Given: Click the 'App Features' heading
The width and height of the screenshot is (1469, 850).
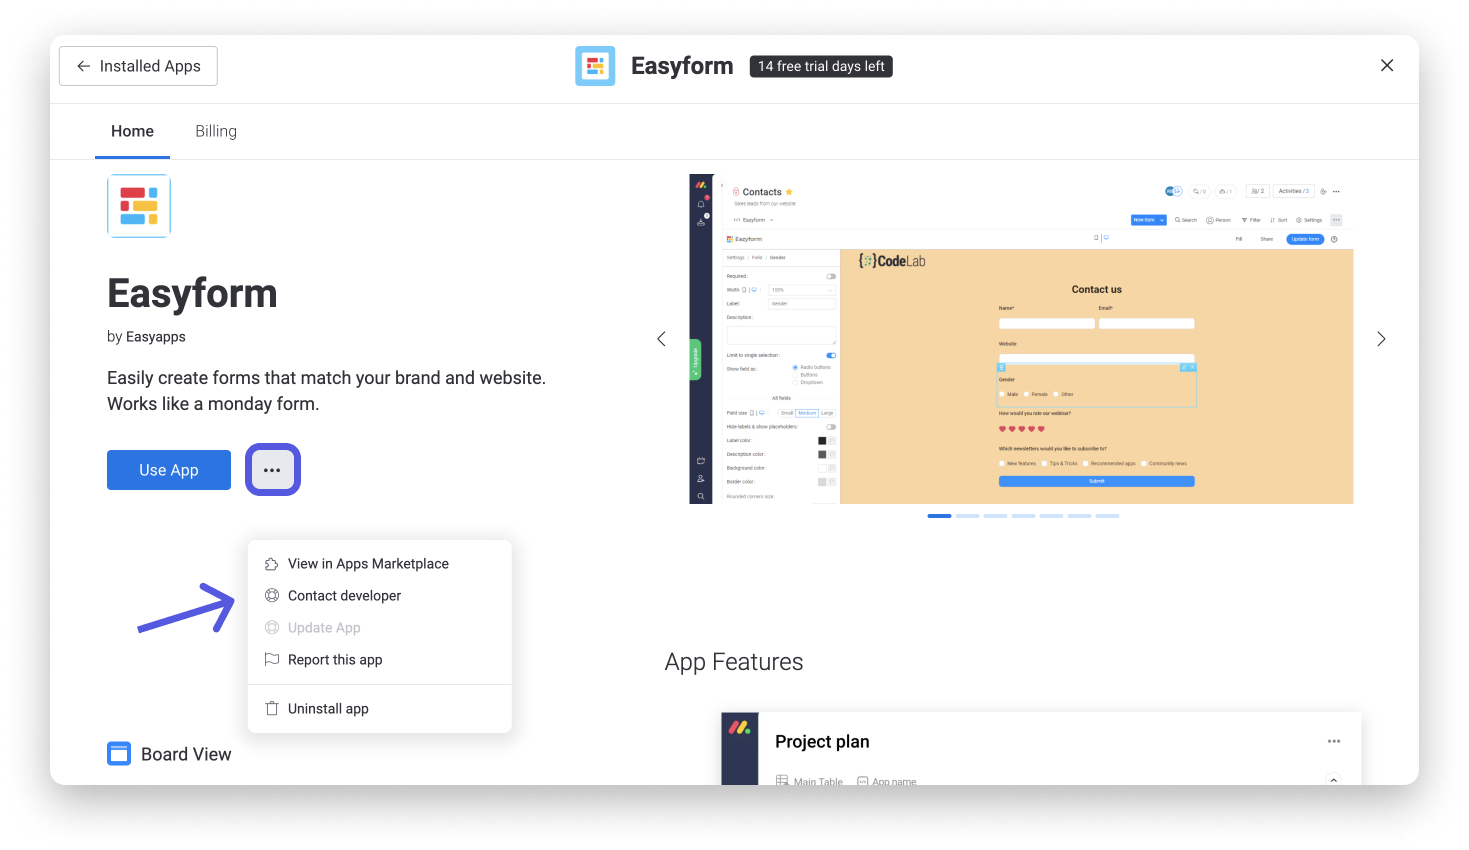Looking at the screenshot, I should click(x=734, y=662).
